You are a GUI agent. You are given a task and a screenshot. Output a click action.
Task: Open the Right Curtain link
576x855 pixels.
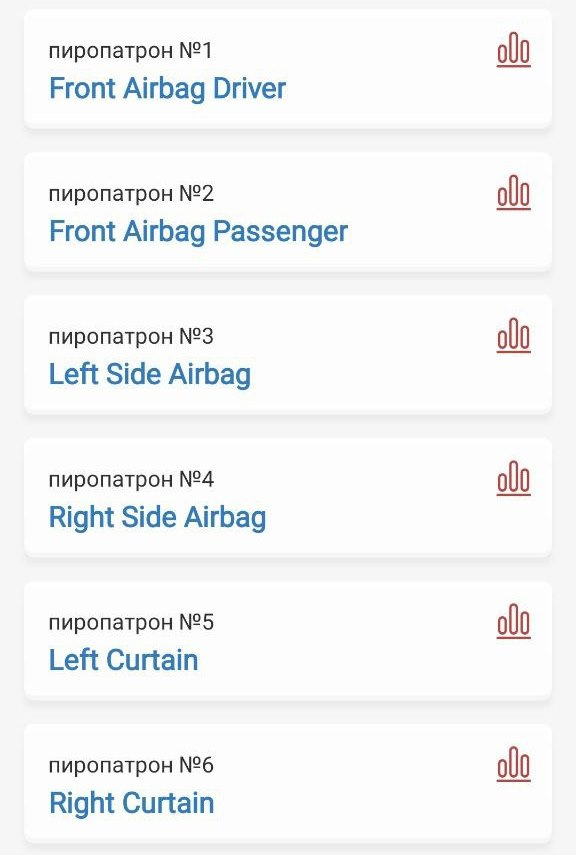tap(131, 803)
